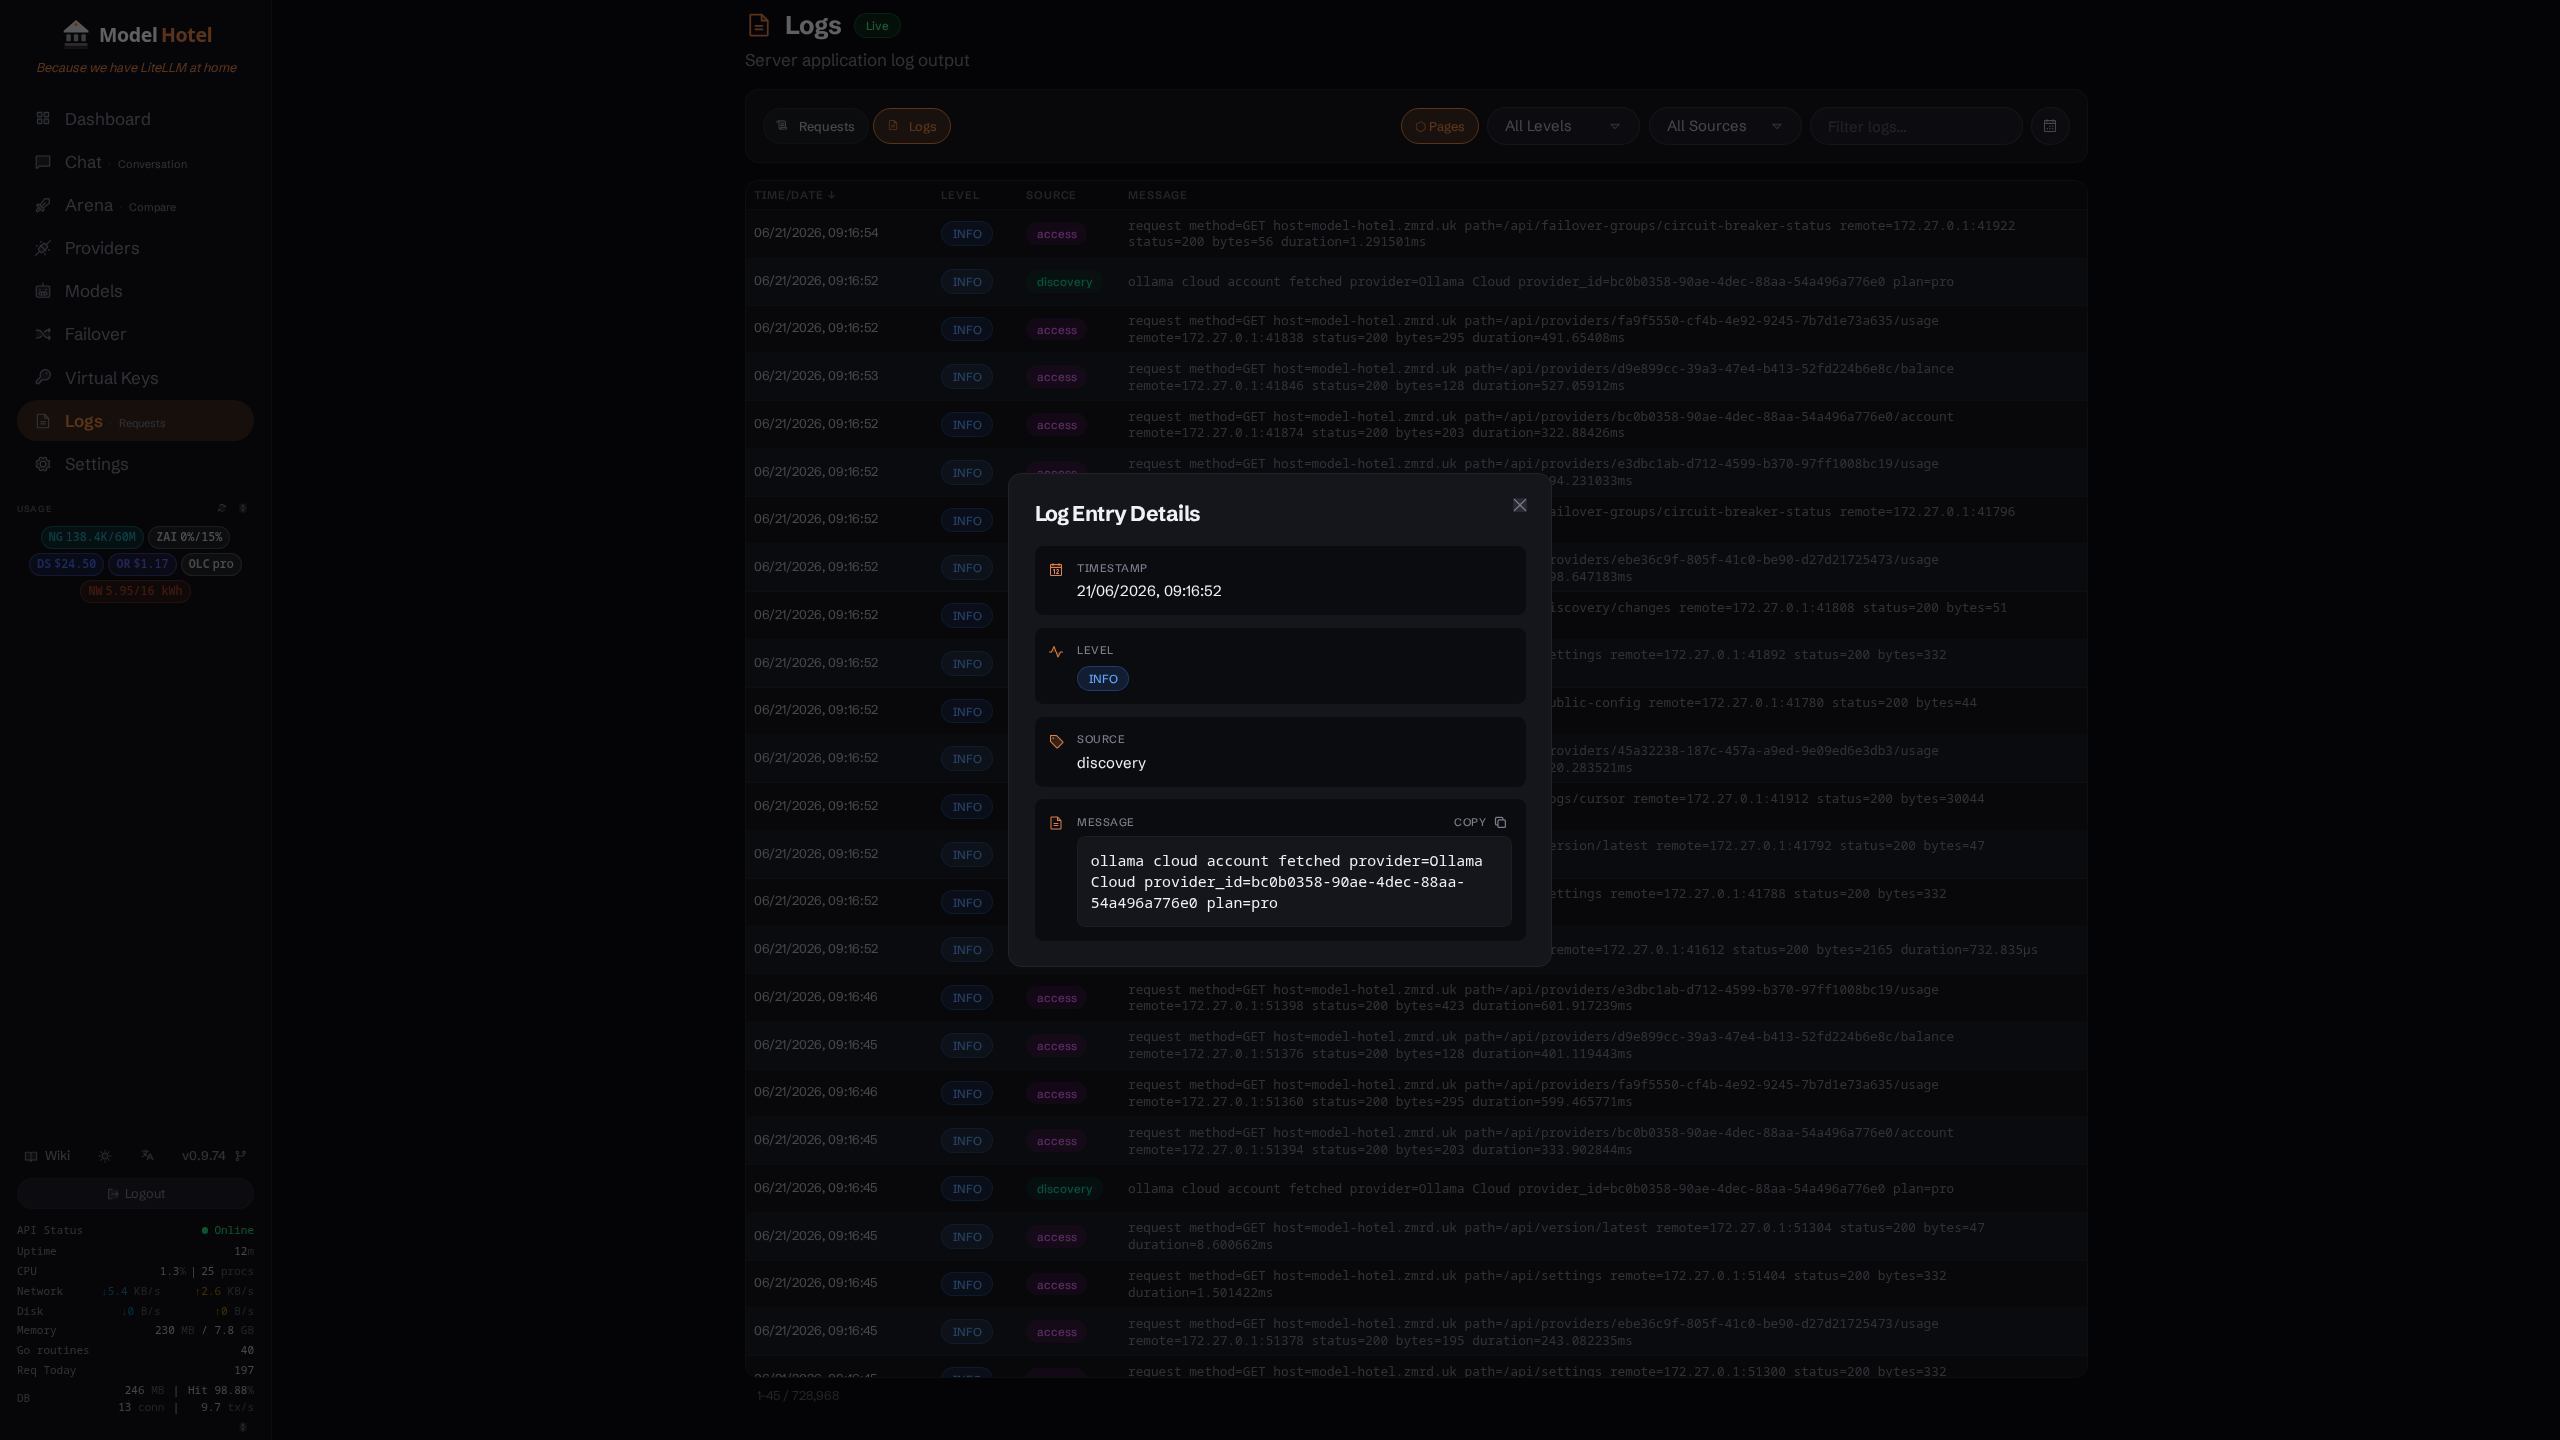The width and height of the screenshot is (2560, 1440).
Task: Click the discovery source badge at 09:16:52
Action: 1064,282
